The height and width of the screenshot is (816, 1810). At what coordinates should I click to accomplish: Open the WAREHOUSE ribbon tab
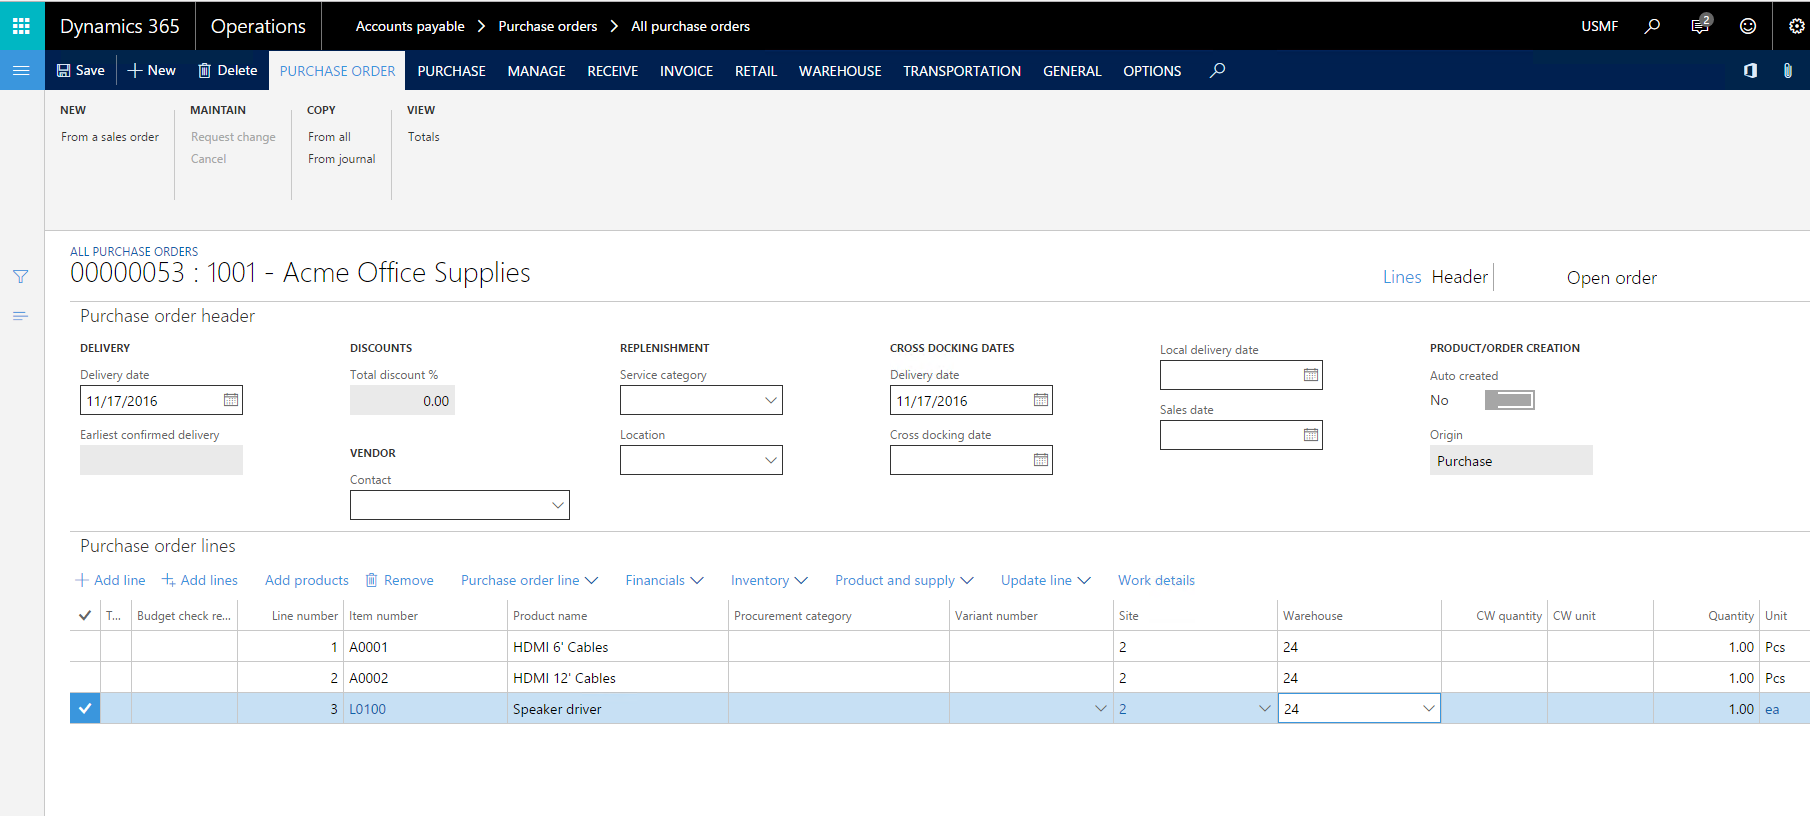[839, 71]
